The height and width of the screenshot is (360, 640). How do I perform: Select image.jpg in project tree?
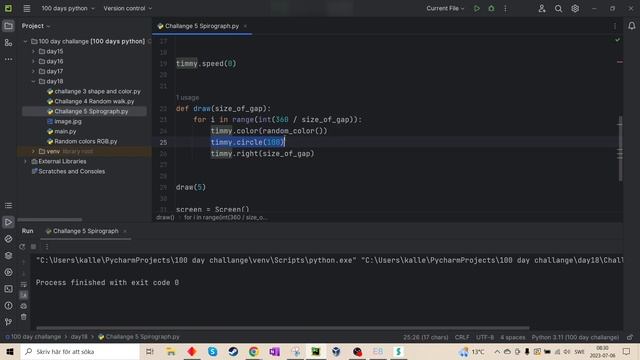[x=68, y=121]
